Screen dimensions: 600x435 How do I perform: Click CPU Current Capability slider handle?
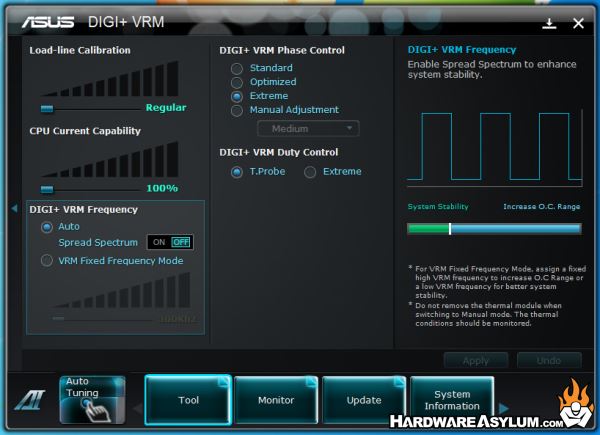(x=47, y=189)
